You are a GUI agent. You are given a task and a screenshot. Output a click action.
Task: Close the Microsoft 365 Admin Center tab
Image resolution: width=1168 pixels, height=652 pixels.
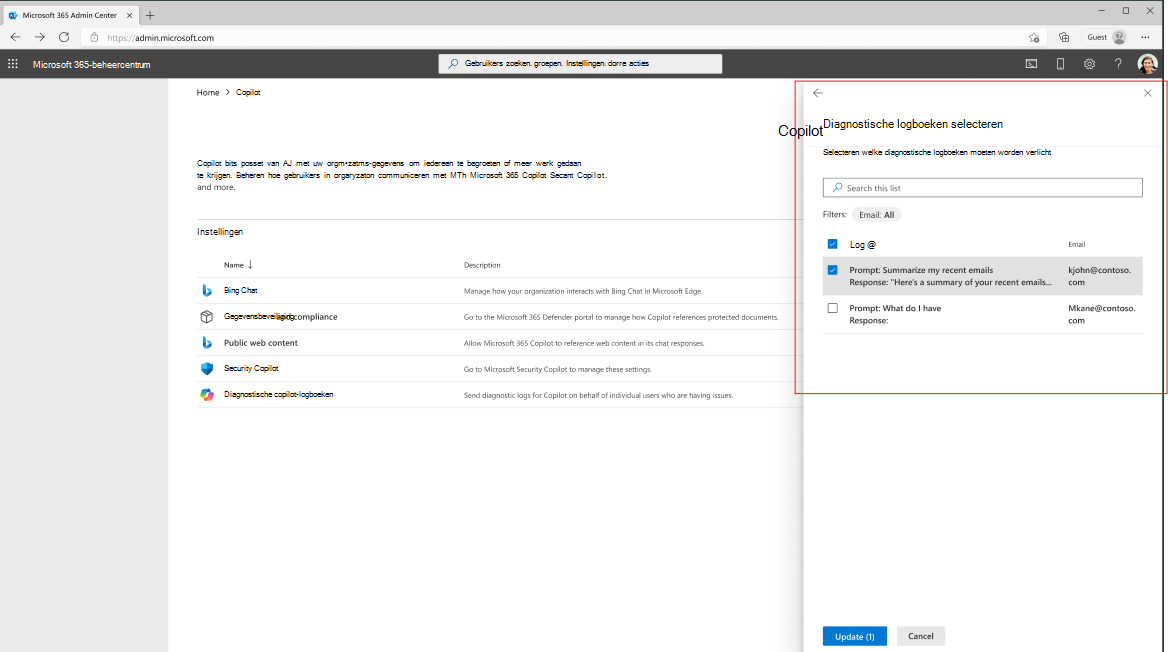coord(129,15)
